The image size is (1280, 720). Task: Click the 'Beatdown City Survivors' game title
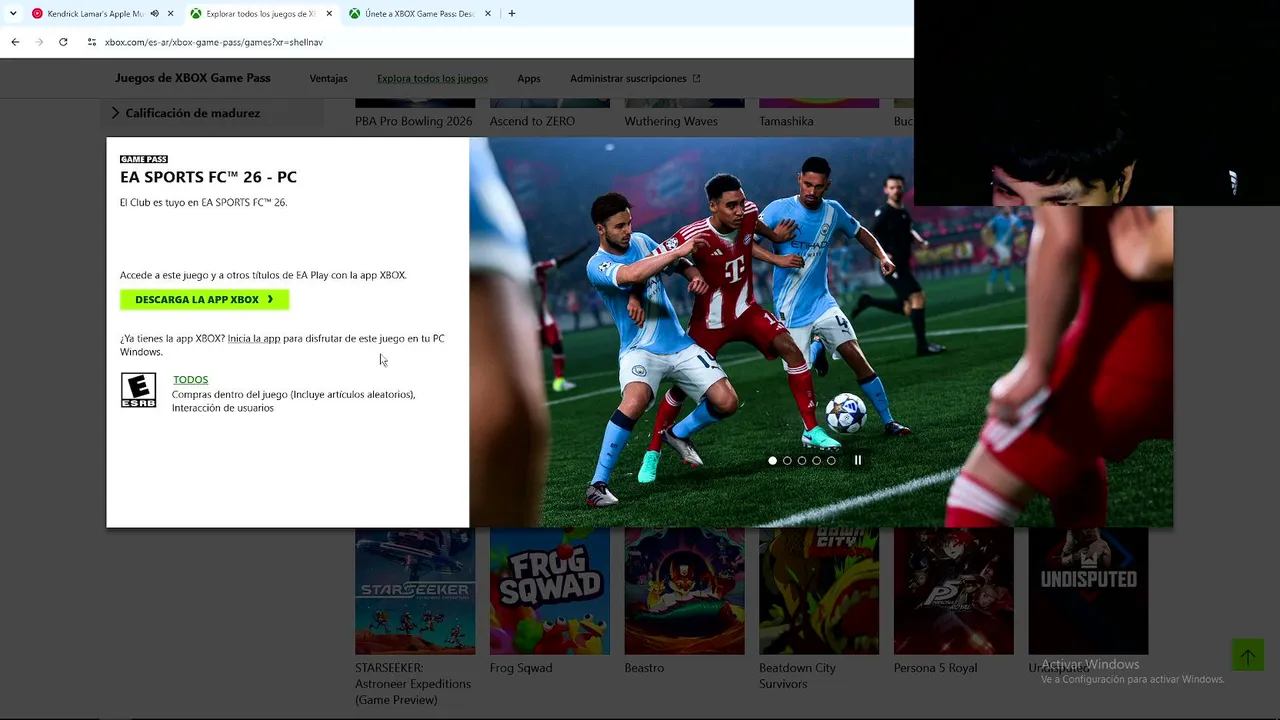[x=797, y=676]
